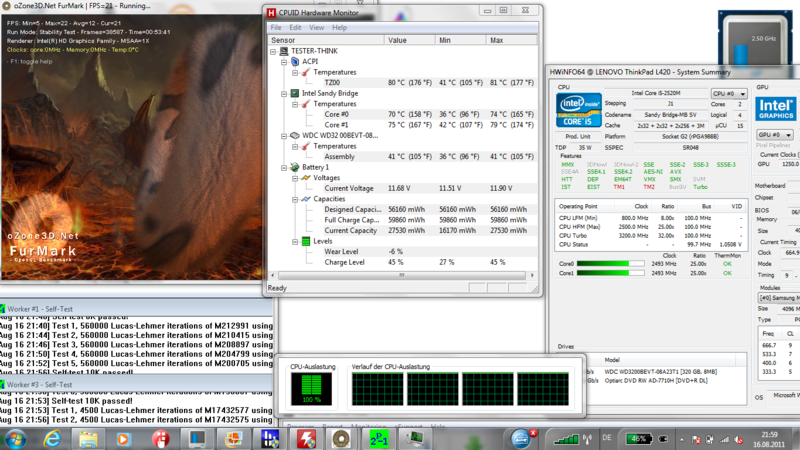Collapse the Battery 1 node
Image resolution: width=800 pixels, height=450 pixels.
tap(284, 167)
